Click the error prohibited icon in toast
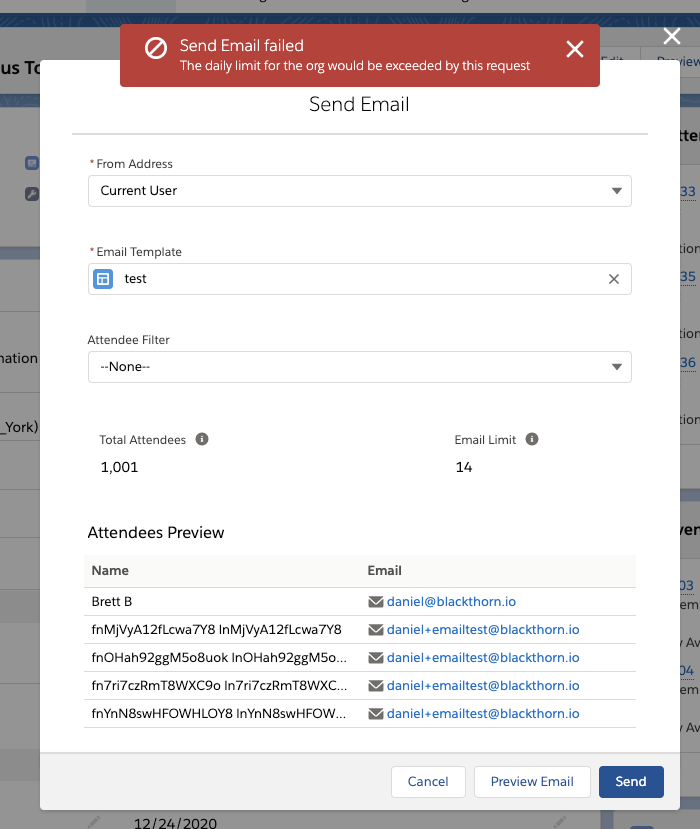The height and width of the screenshot is (829, 700). pyautogui.click(x=156, y=48)
